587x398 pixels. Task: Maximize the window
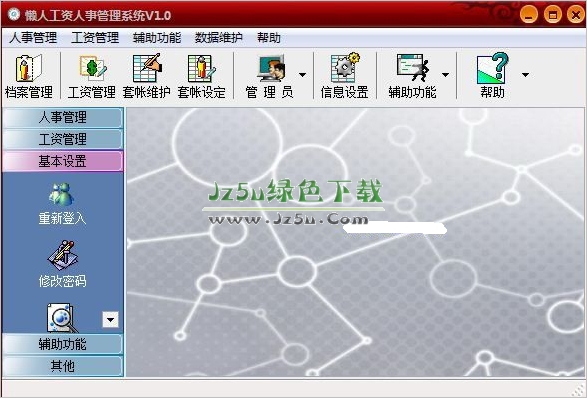[553, 15]
